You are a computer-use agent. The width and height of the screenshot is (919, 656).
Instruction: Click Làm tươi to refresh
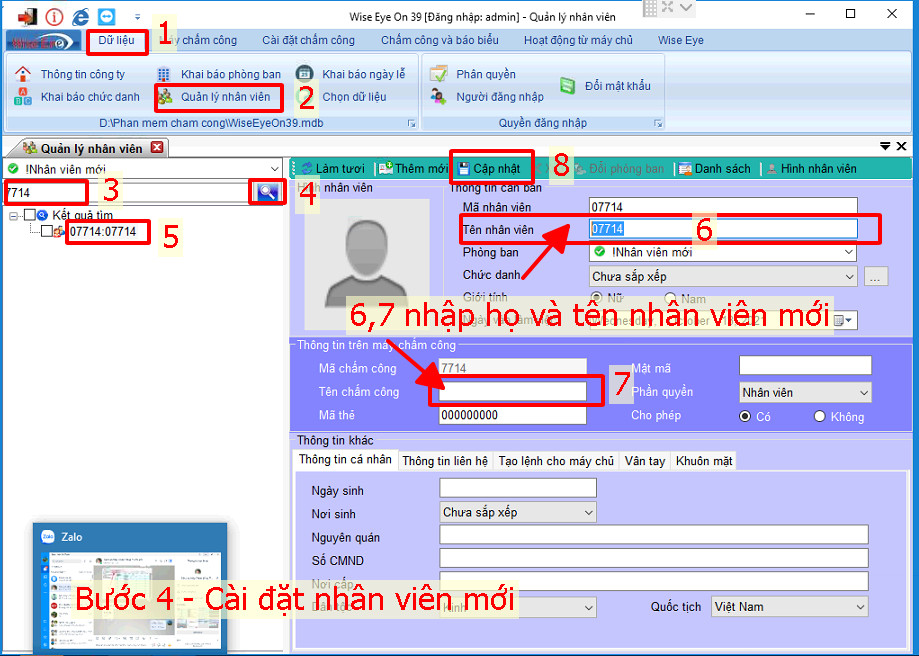point(333,169)
